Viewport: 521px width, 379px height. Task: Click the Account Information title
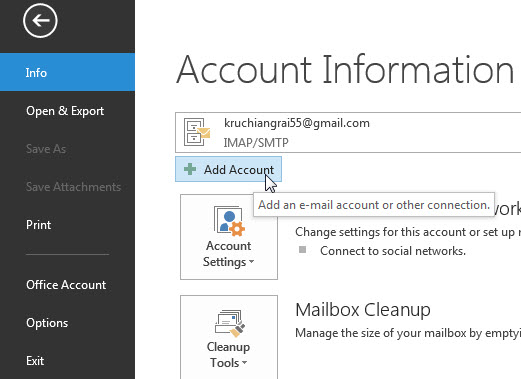tap(345, 70)
